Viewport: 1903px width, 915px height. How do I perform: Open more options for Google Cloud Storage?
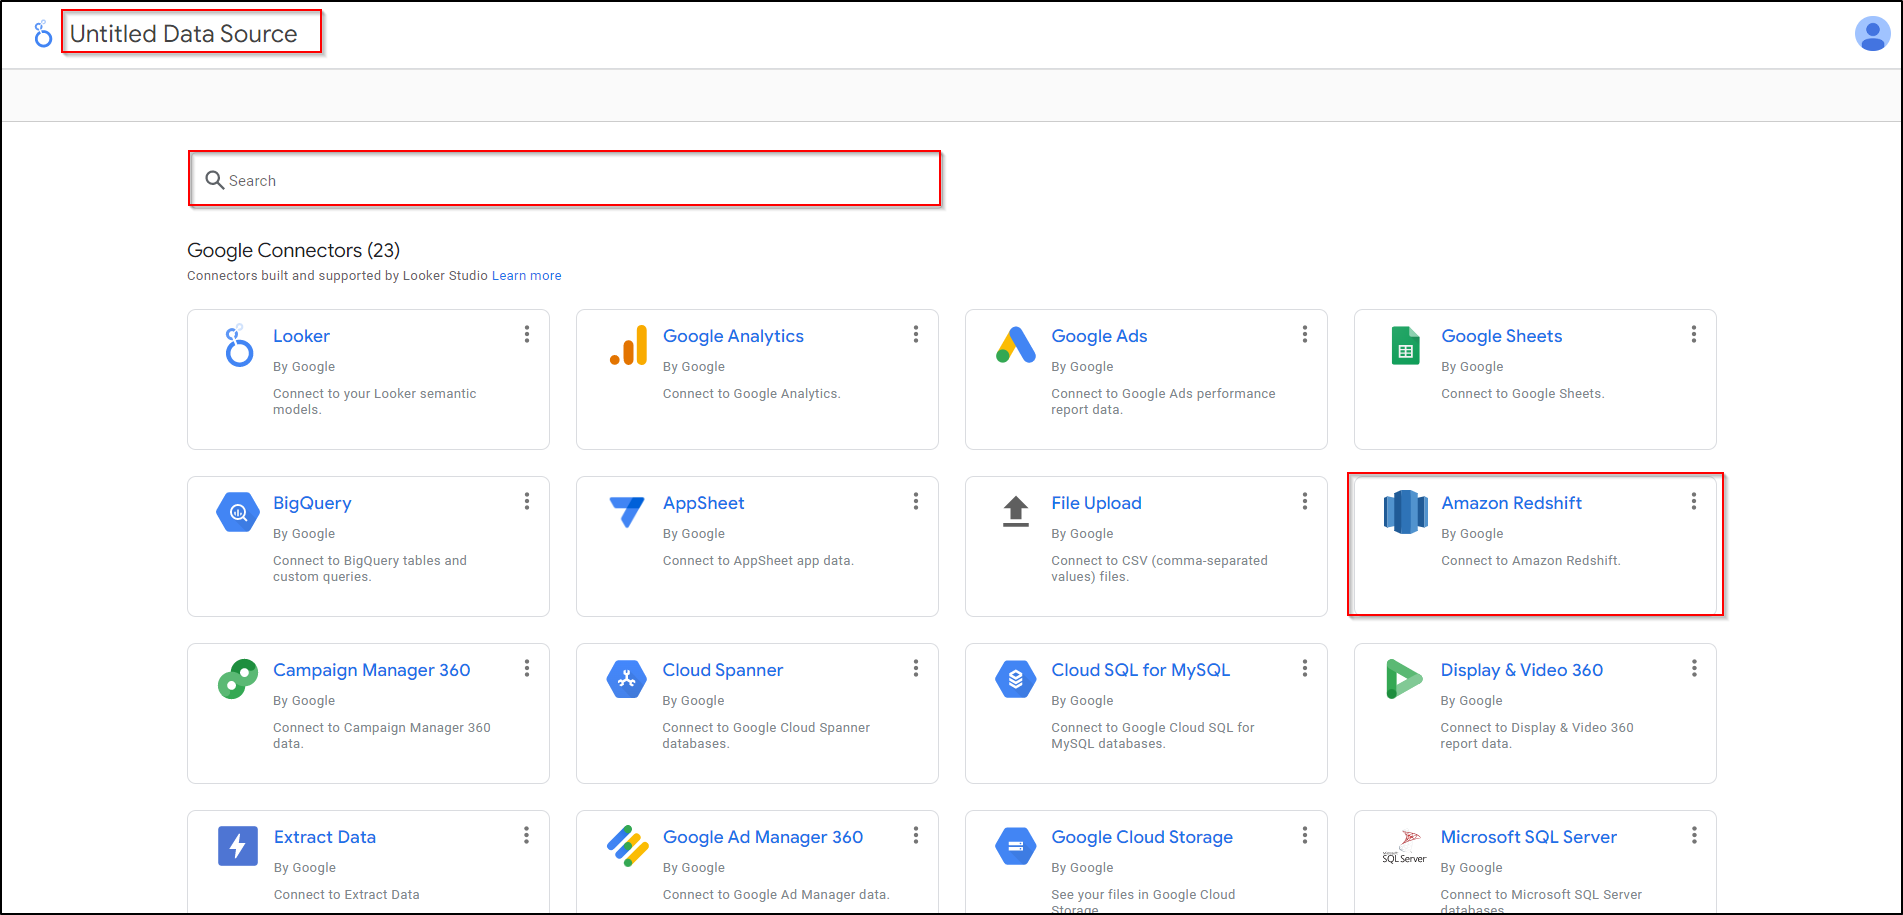[x=1305, y=836]
